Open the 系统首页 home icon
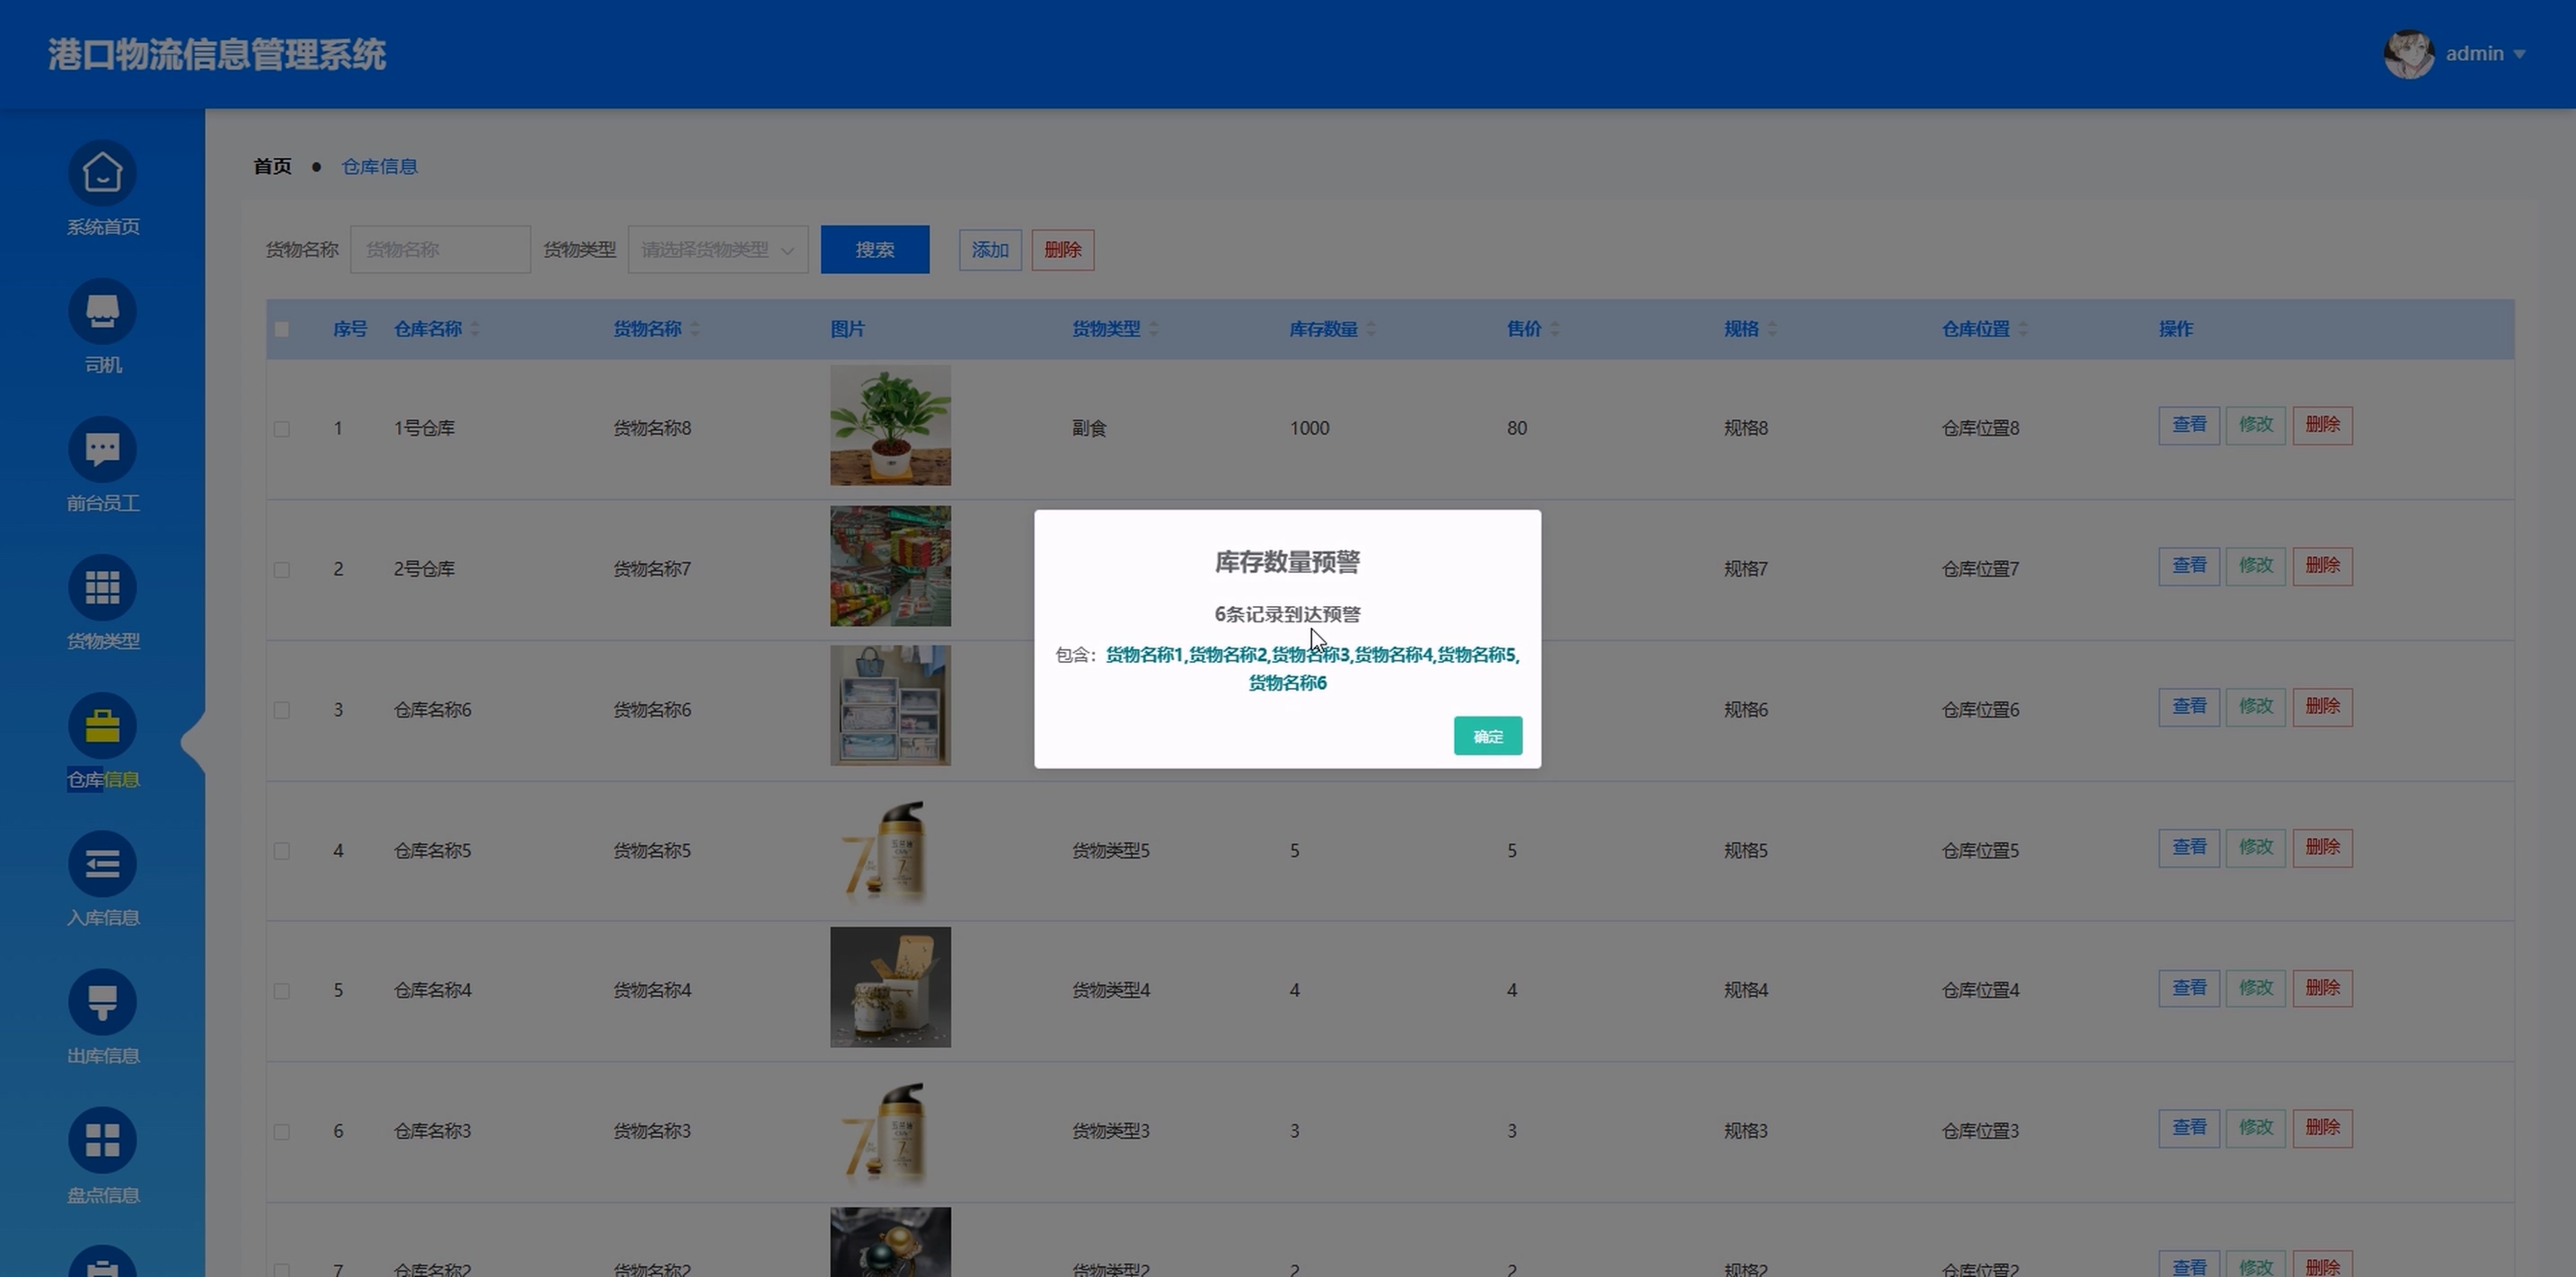Screen dimensions: 2576x1277 (102, 173)
